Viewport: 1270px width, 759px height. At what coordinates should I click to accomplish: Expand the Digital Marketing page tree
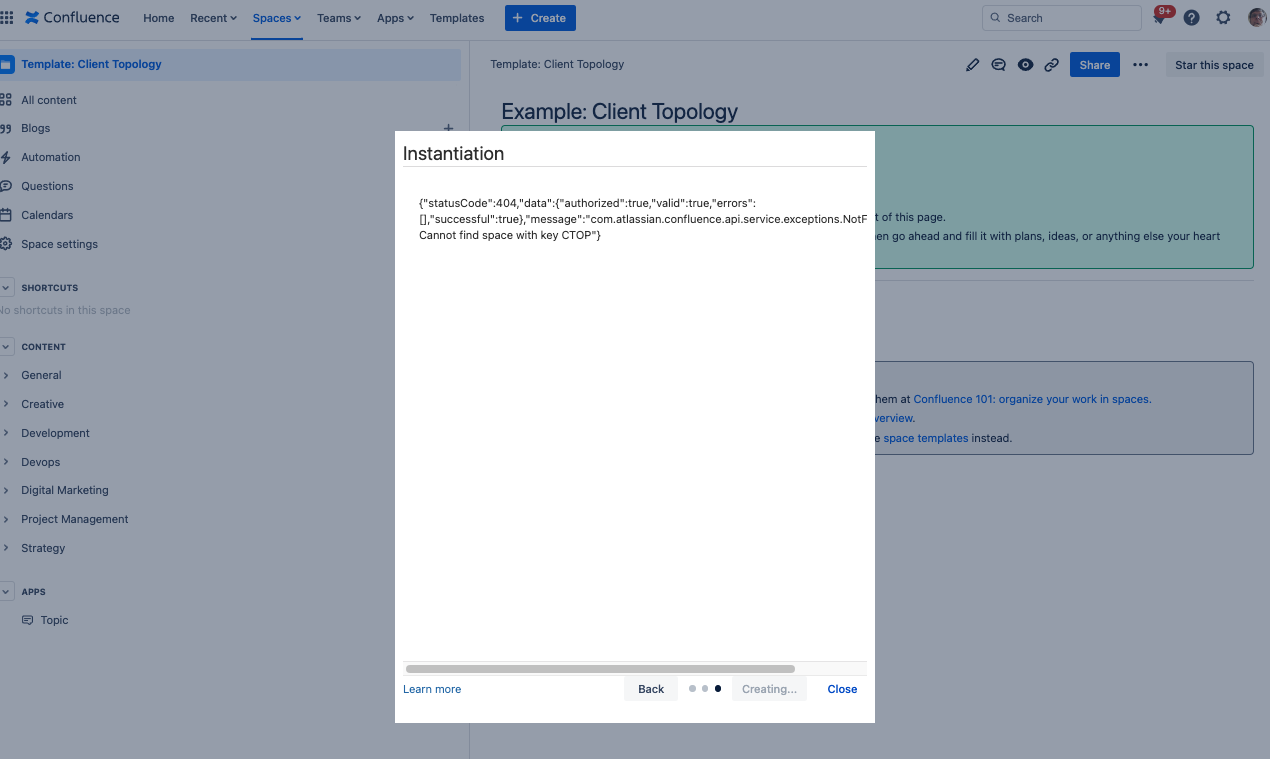(6, 490)
